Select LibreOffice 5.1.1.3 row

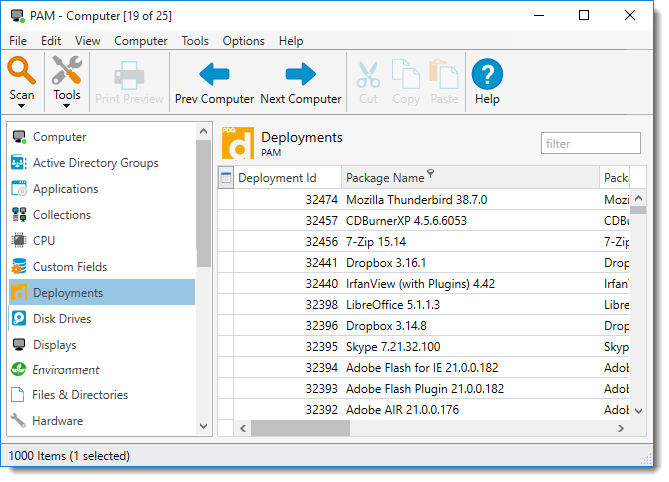click(x=424, y=304)
